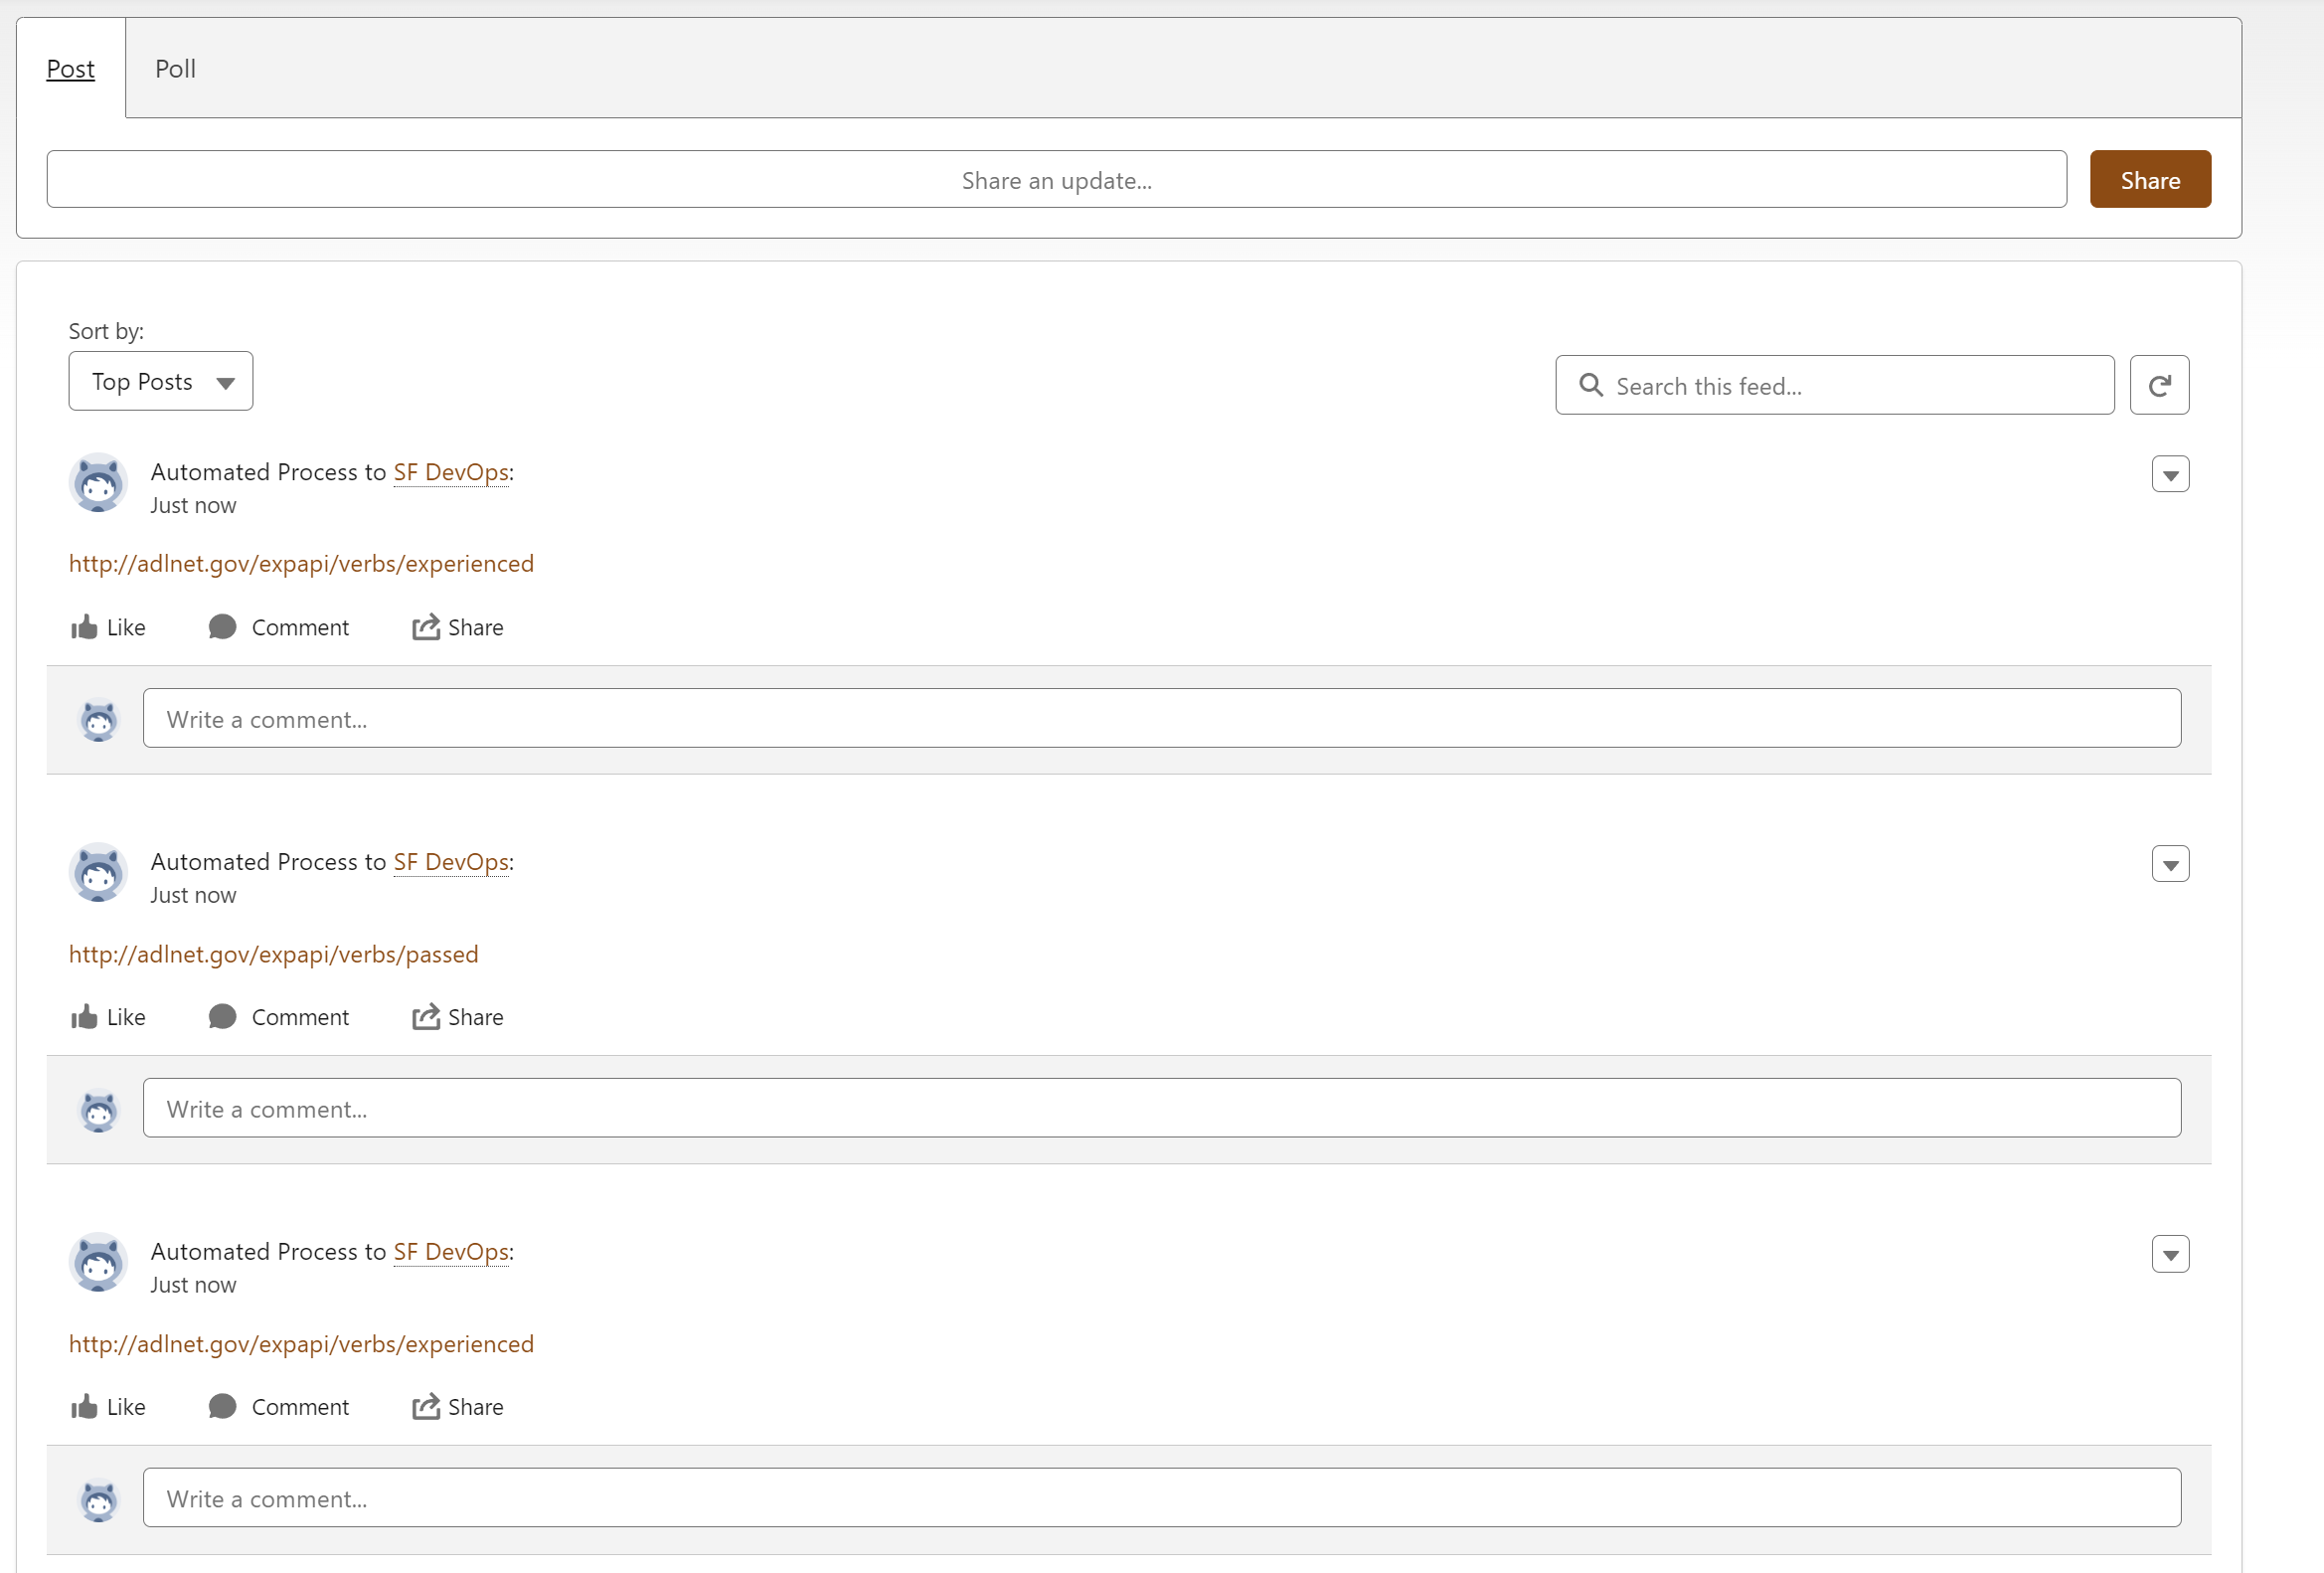Viewport: 2324px width, 1573px height.
Task: Click Write a comment box under first post
Action: pyautogui.click(x=1160, y=718)
